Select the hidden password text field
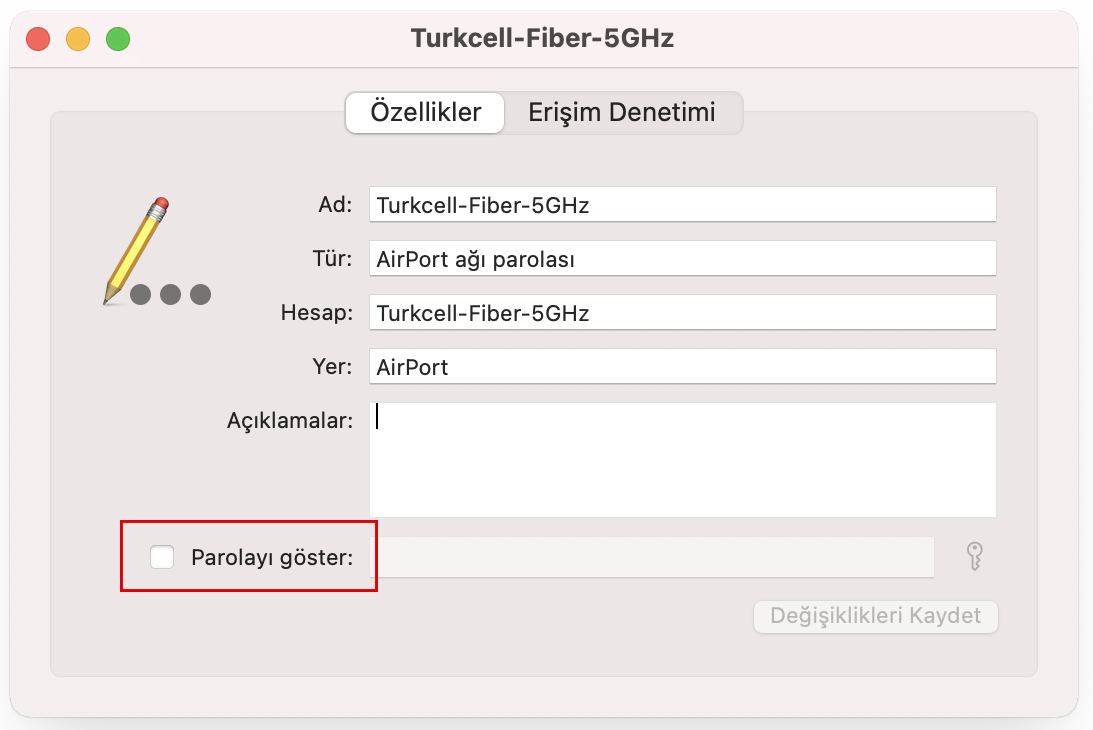1093x730 pixels. pyautogui.click(x=655, y=557)
